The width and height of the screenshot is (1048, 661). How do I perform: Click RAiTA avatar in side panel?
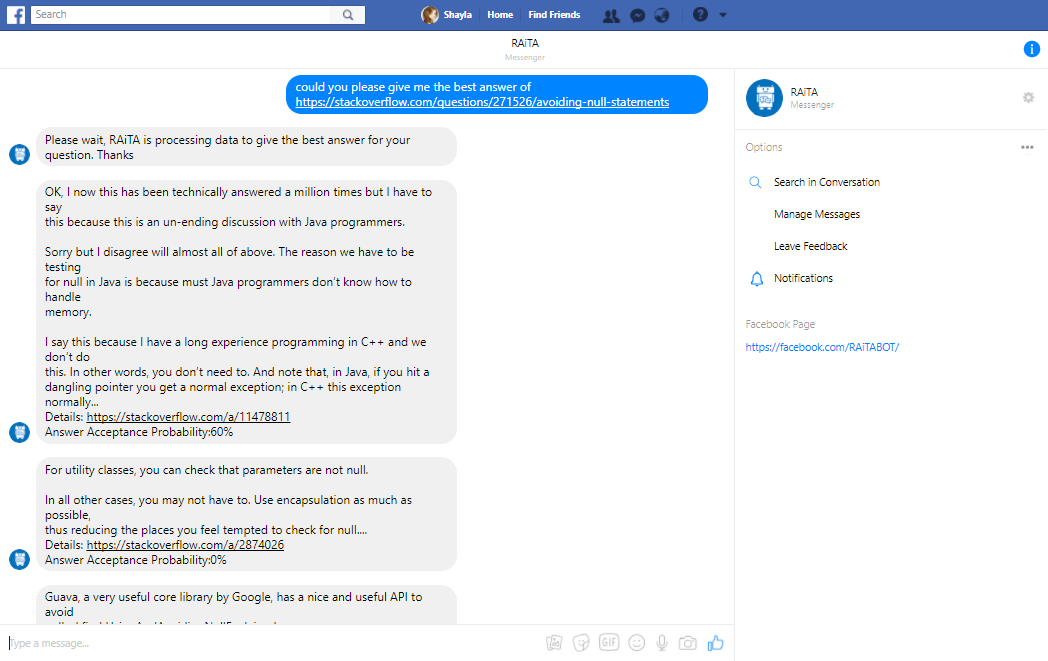pyautogui.click(x=764, y=98)
